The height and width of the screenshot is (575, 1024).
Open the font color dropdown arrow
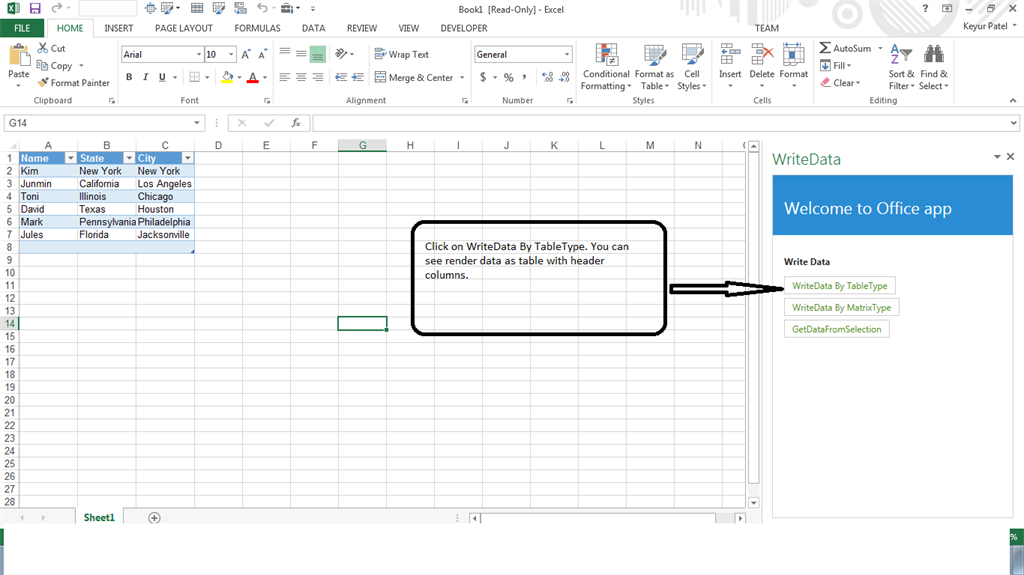point(264,78)
